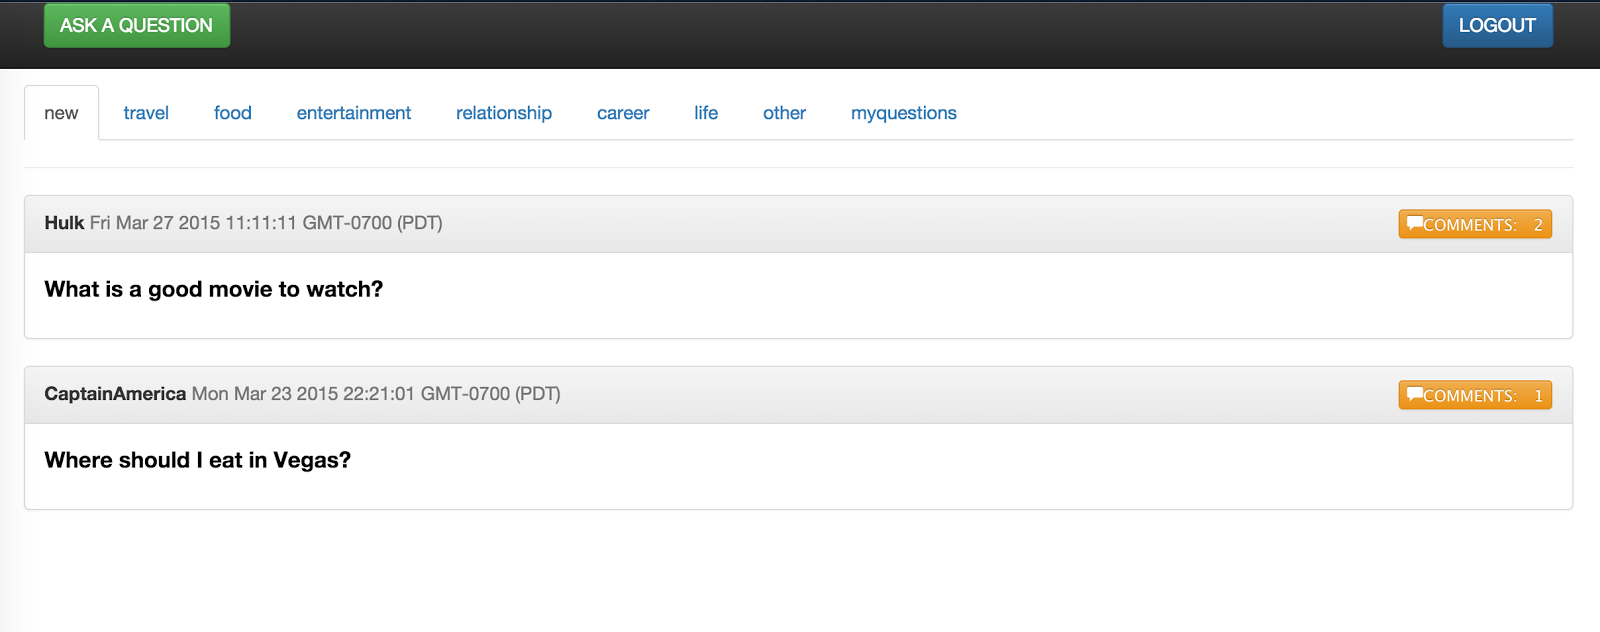Image resolution: width=1600 pixels, height=632 pixels.
Task: Go to the relationship tab
Action: pos(503,113)
